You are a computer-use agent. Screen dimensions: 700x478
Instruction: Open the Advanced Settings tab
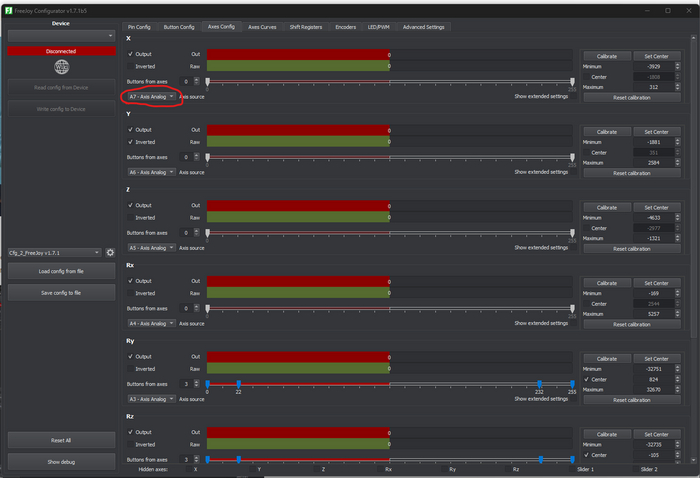tap(423, 27)
